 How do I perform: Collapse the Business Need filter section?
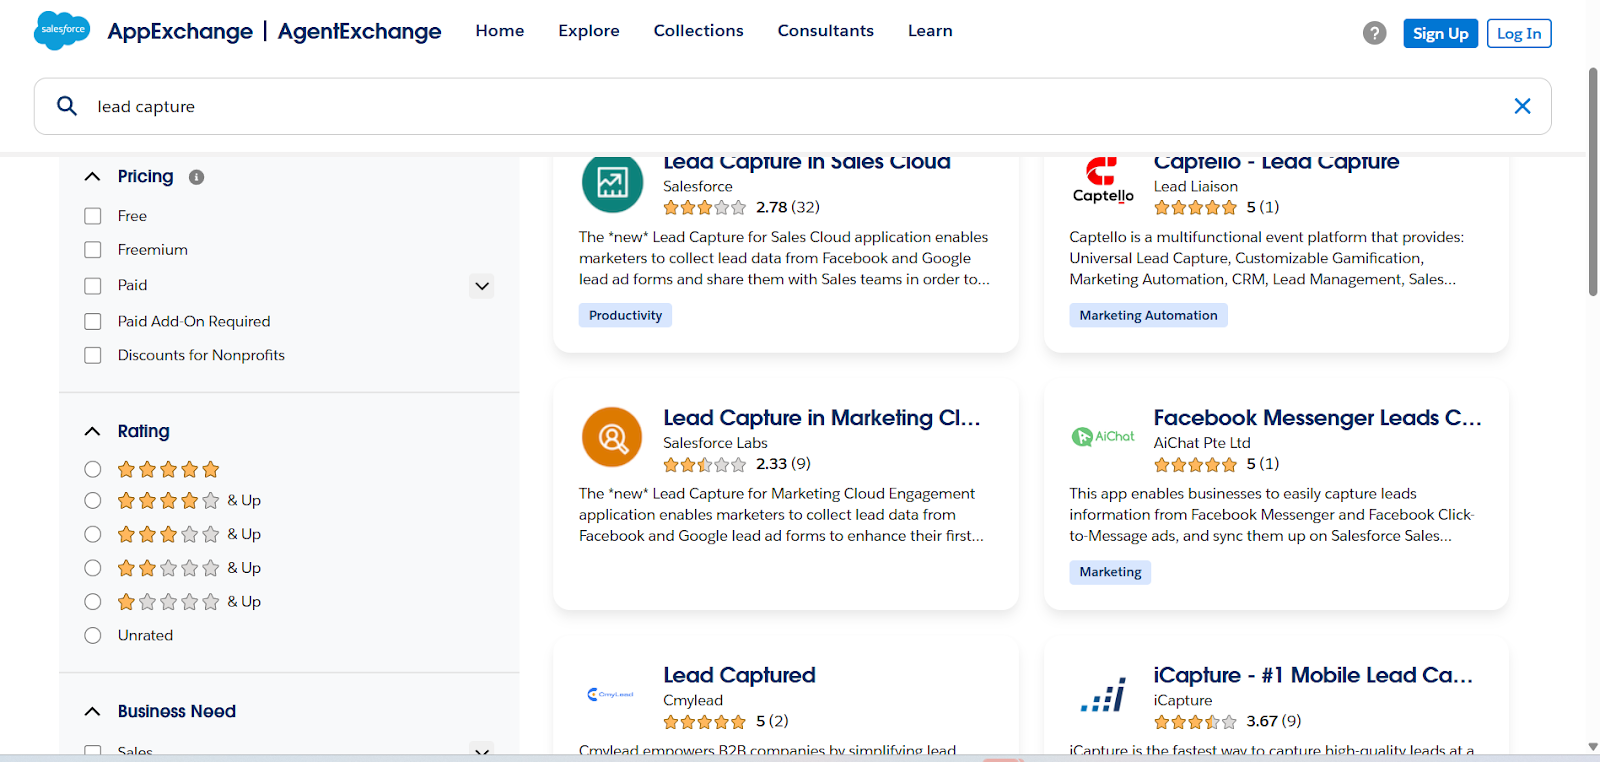point(93,712)
